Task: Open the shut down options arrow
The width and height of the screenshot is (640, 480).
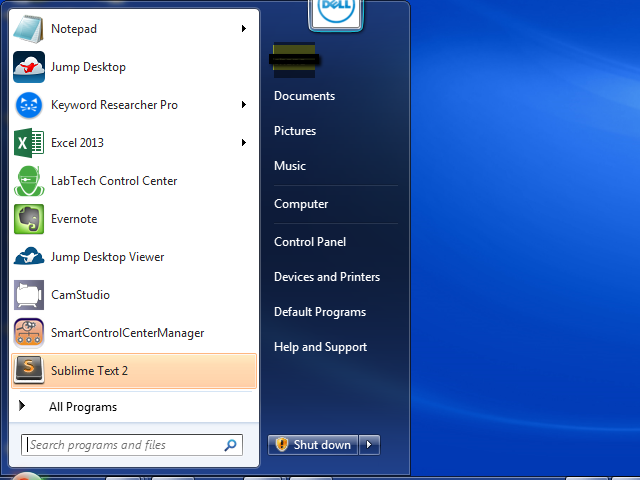Action: (369, 444)
